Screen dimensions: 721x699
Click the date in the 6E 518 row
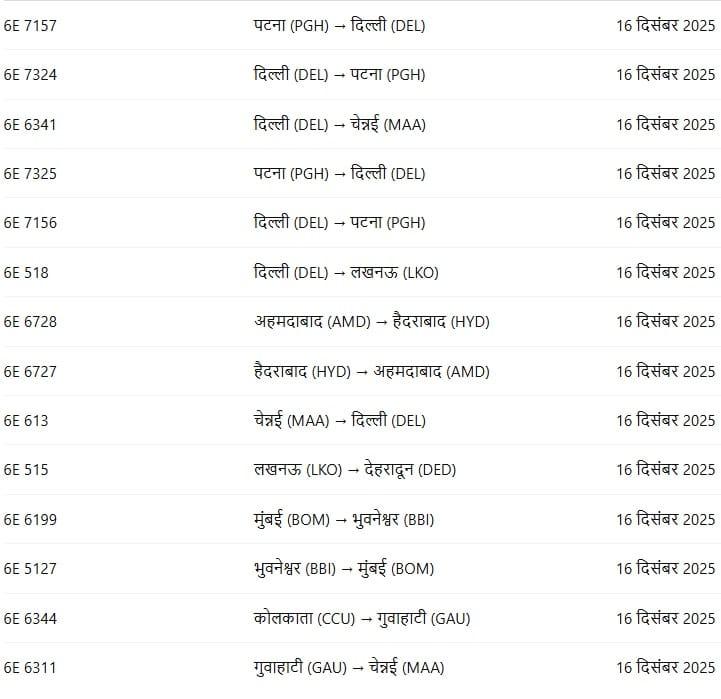pos(665,273)
